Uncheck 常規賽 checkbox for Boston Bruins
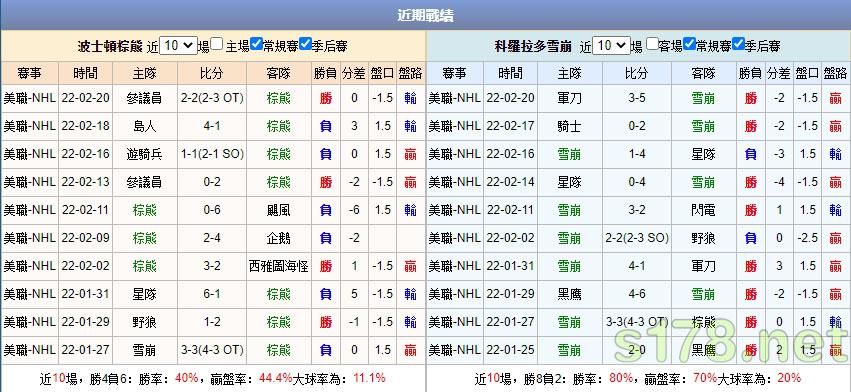 (x=257, y=44)
